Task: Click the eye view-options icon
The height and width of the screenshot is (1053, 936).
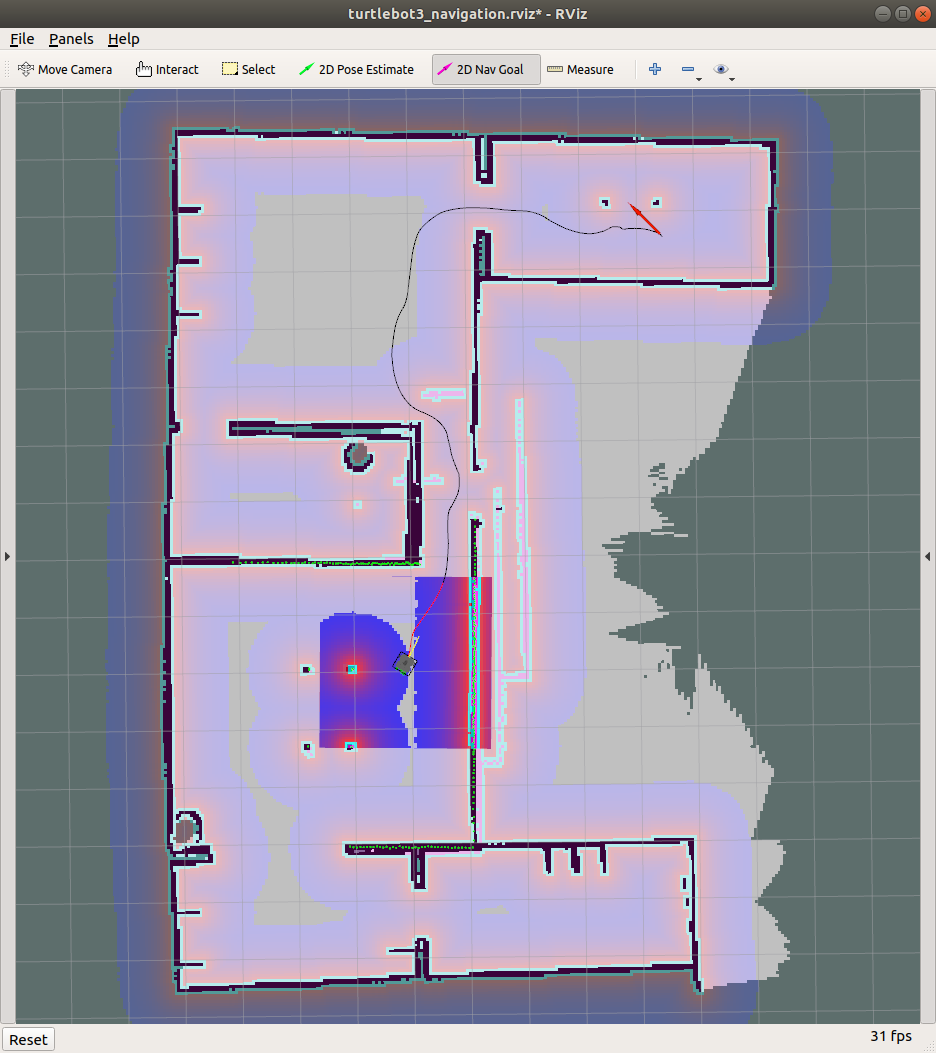Action: [x=720, y=69]
